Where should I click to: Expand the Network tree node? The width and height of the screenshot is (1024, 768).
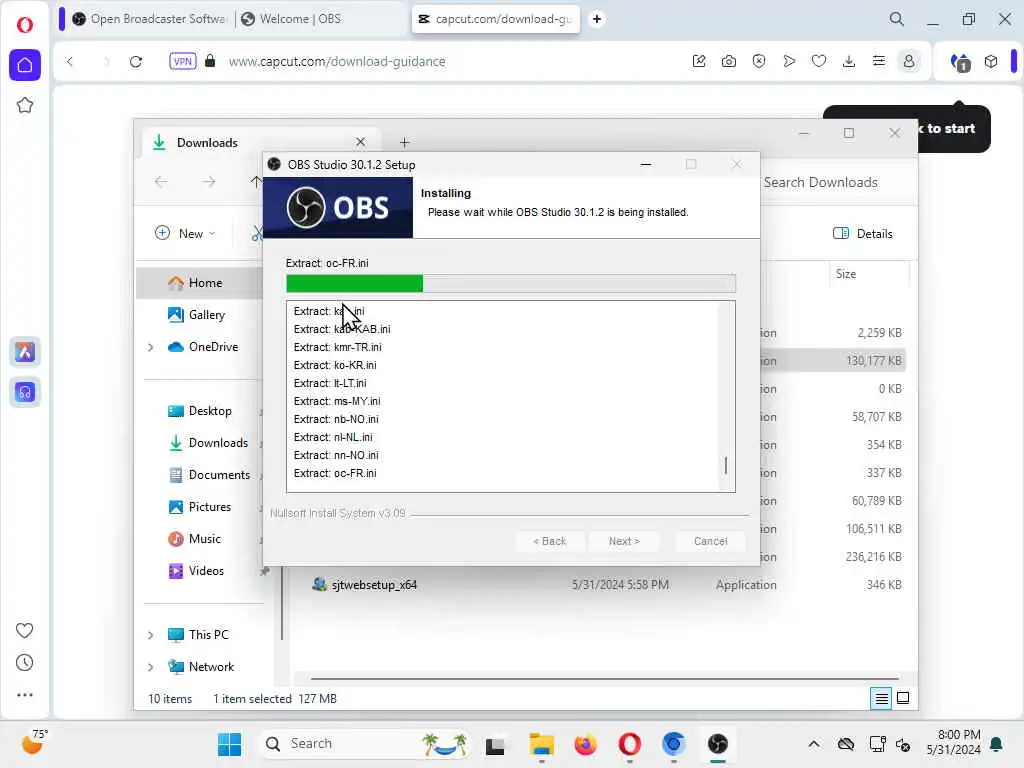(x=150, y=667)
